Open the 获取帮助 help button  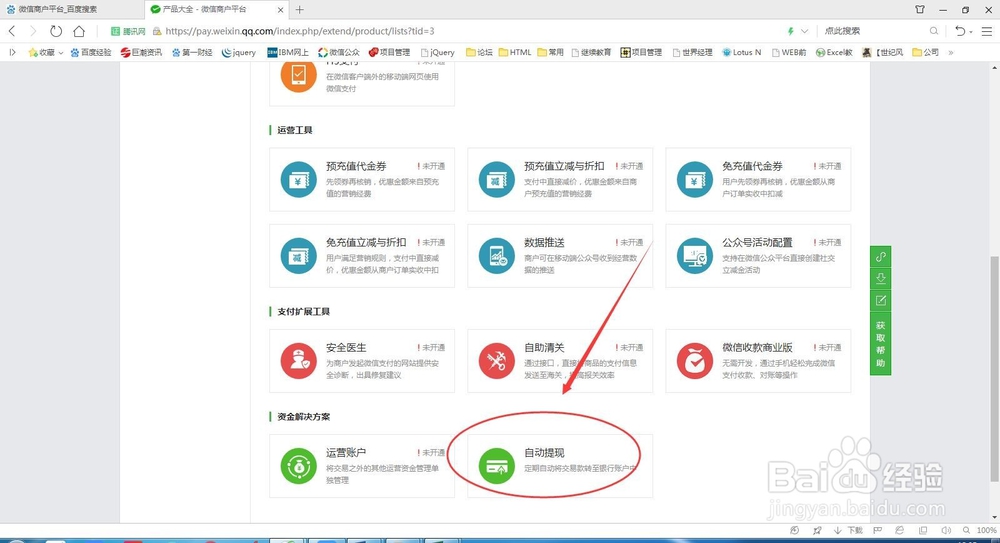(x=881, y=345)
